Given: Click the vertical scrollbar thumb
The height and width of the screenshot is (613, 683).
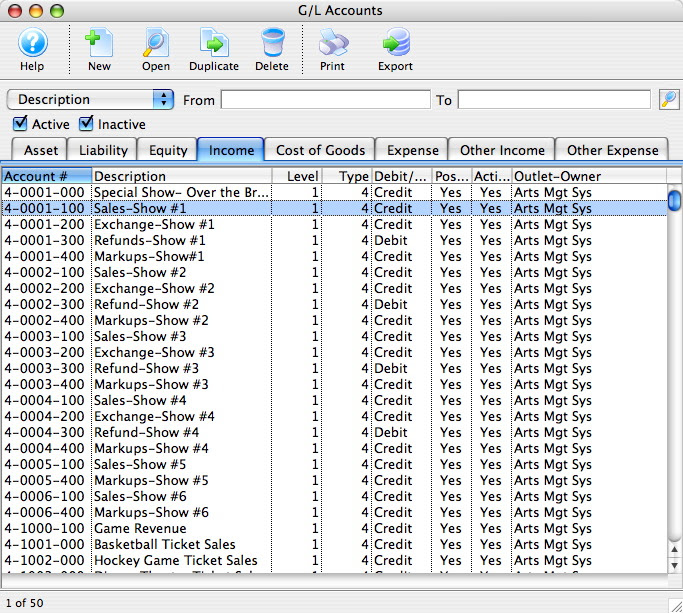Looking at the screenshot, I should coord(675,200).
